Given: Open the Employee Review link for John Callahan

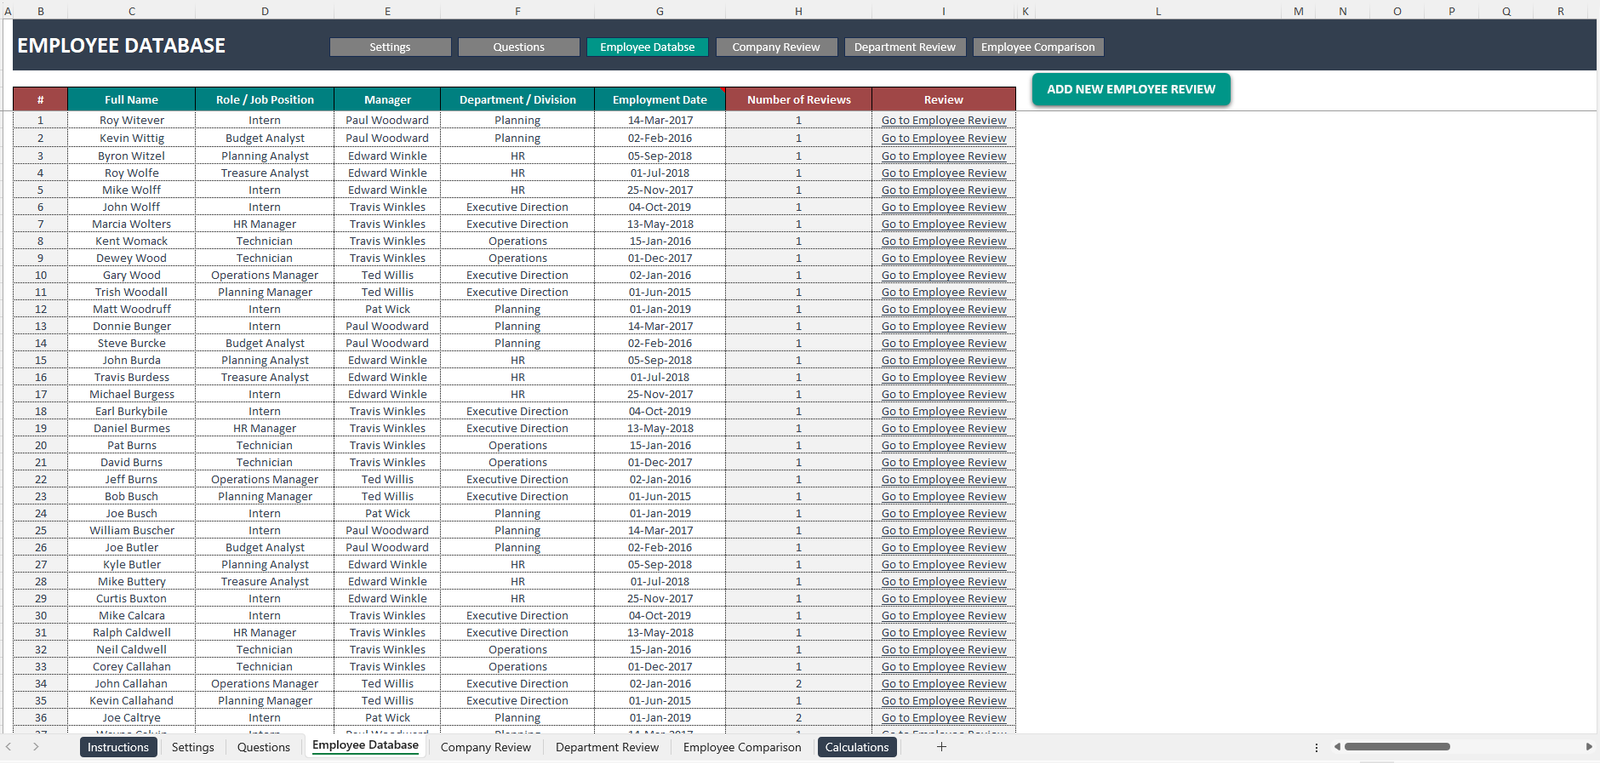Looking at the screenshot, I should click(x=943, y=684).
